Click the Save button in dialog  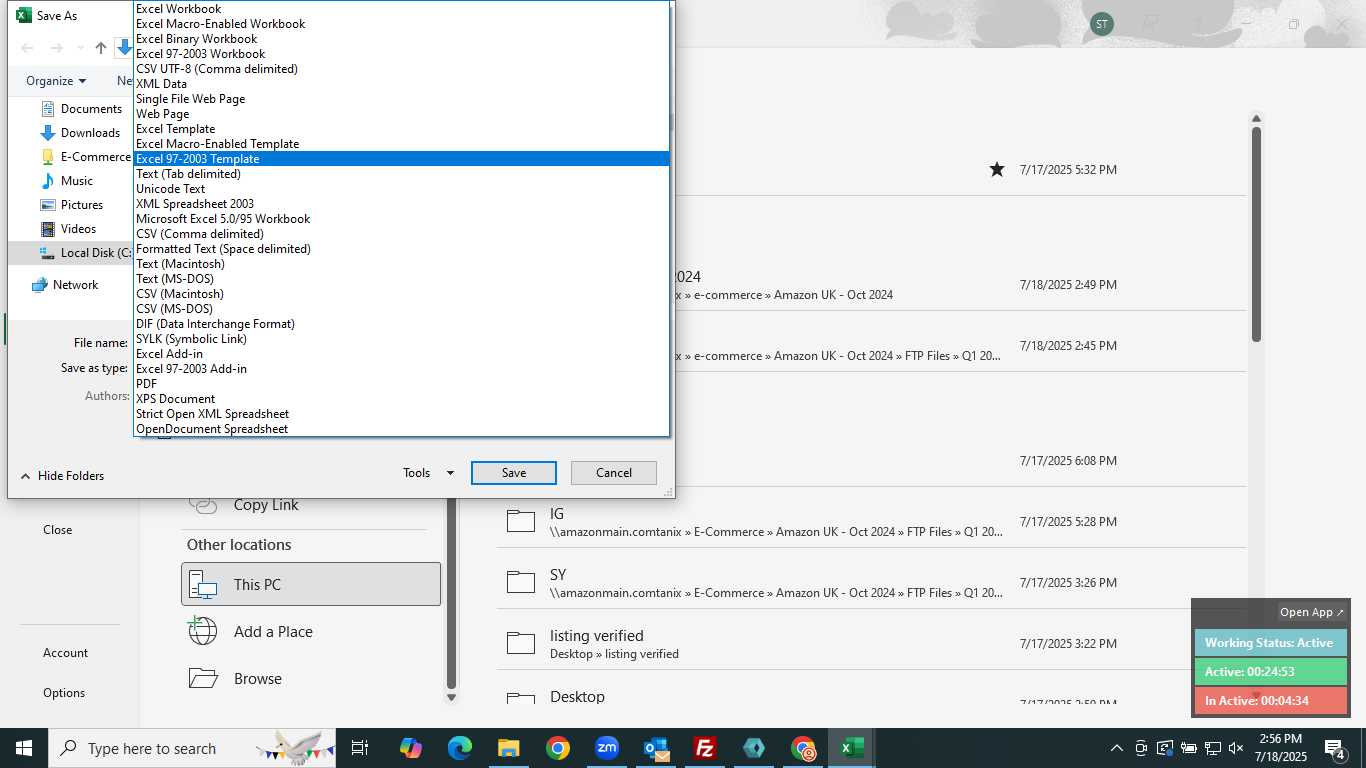coord(514,473)
